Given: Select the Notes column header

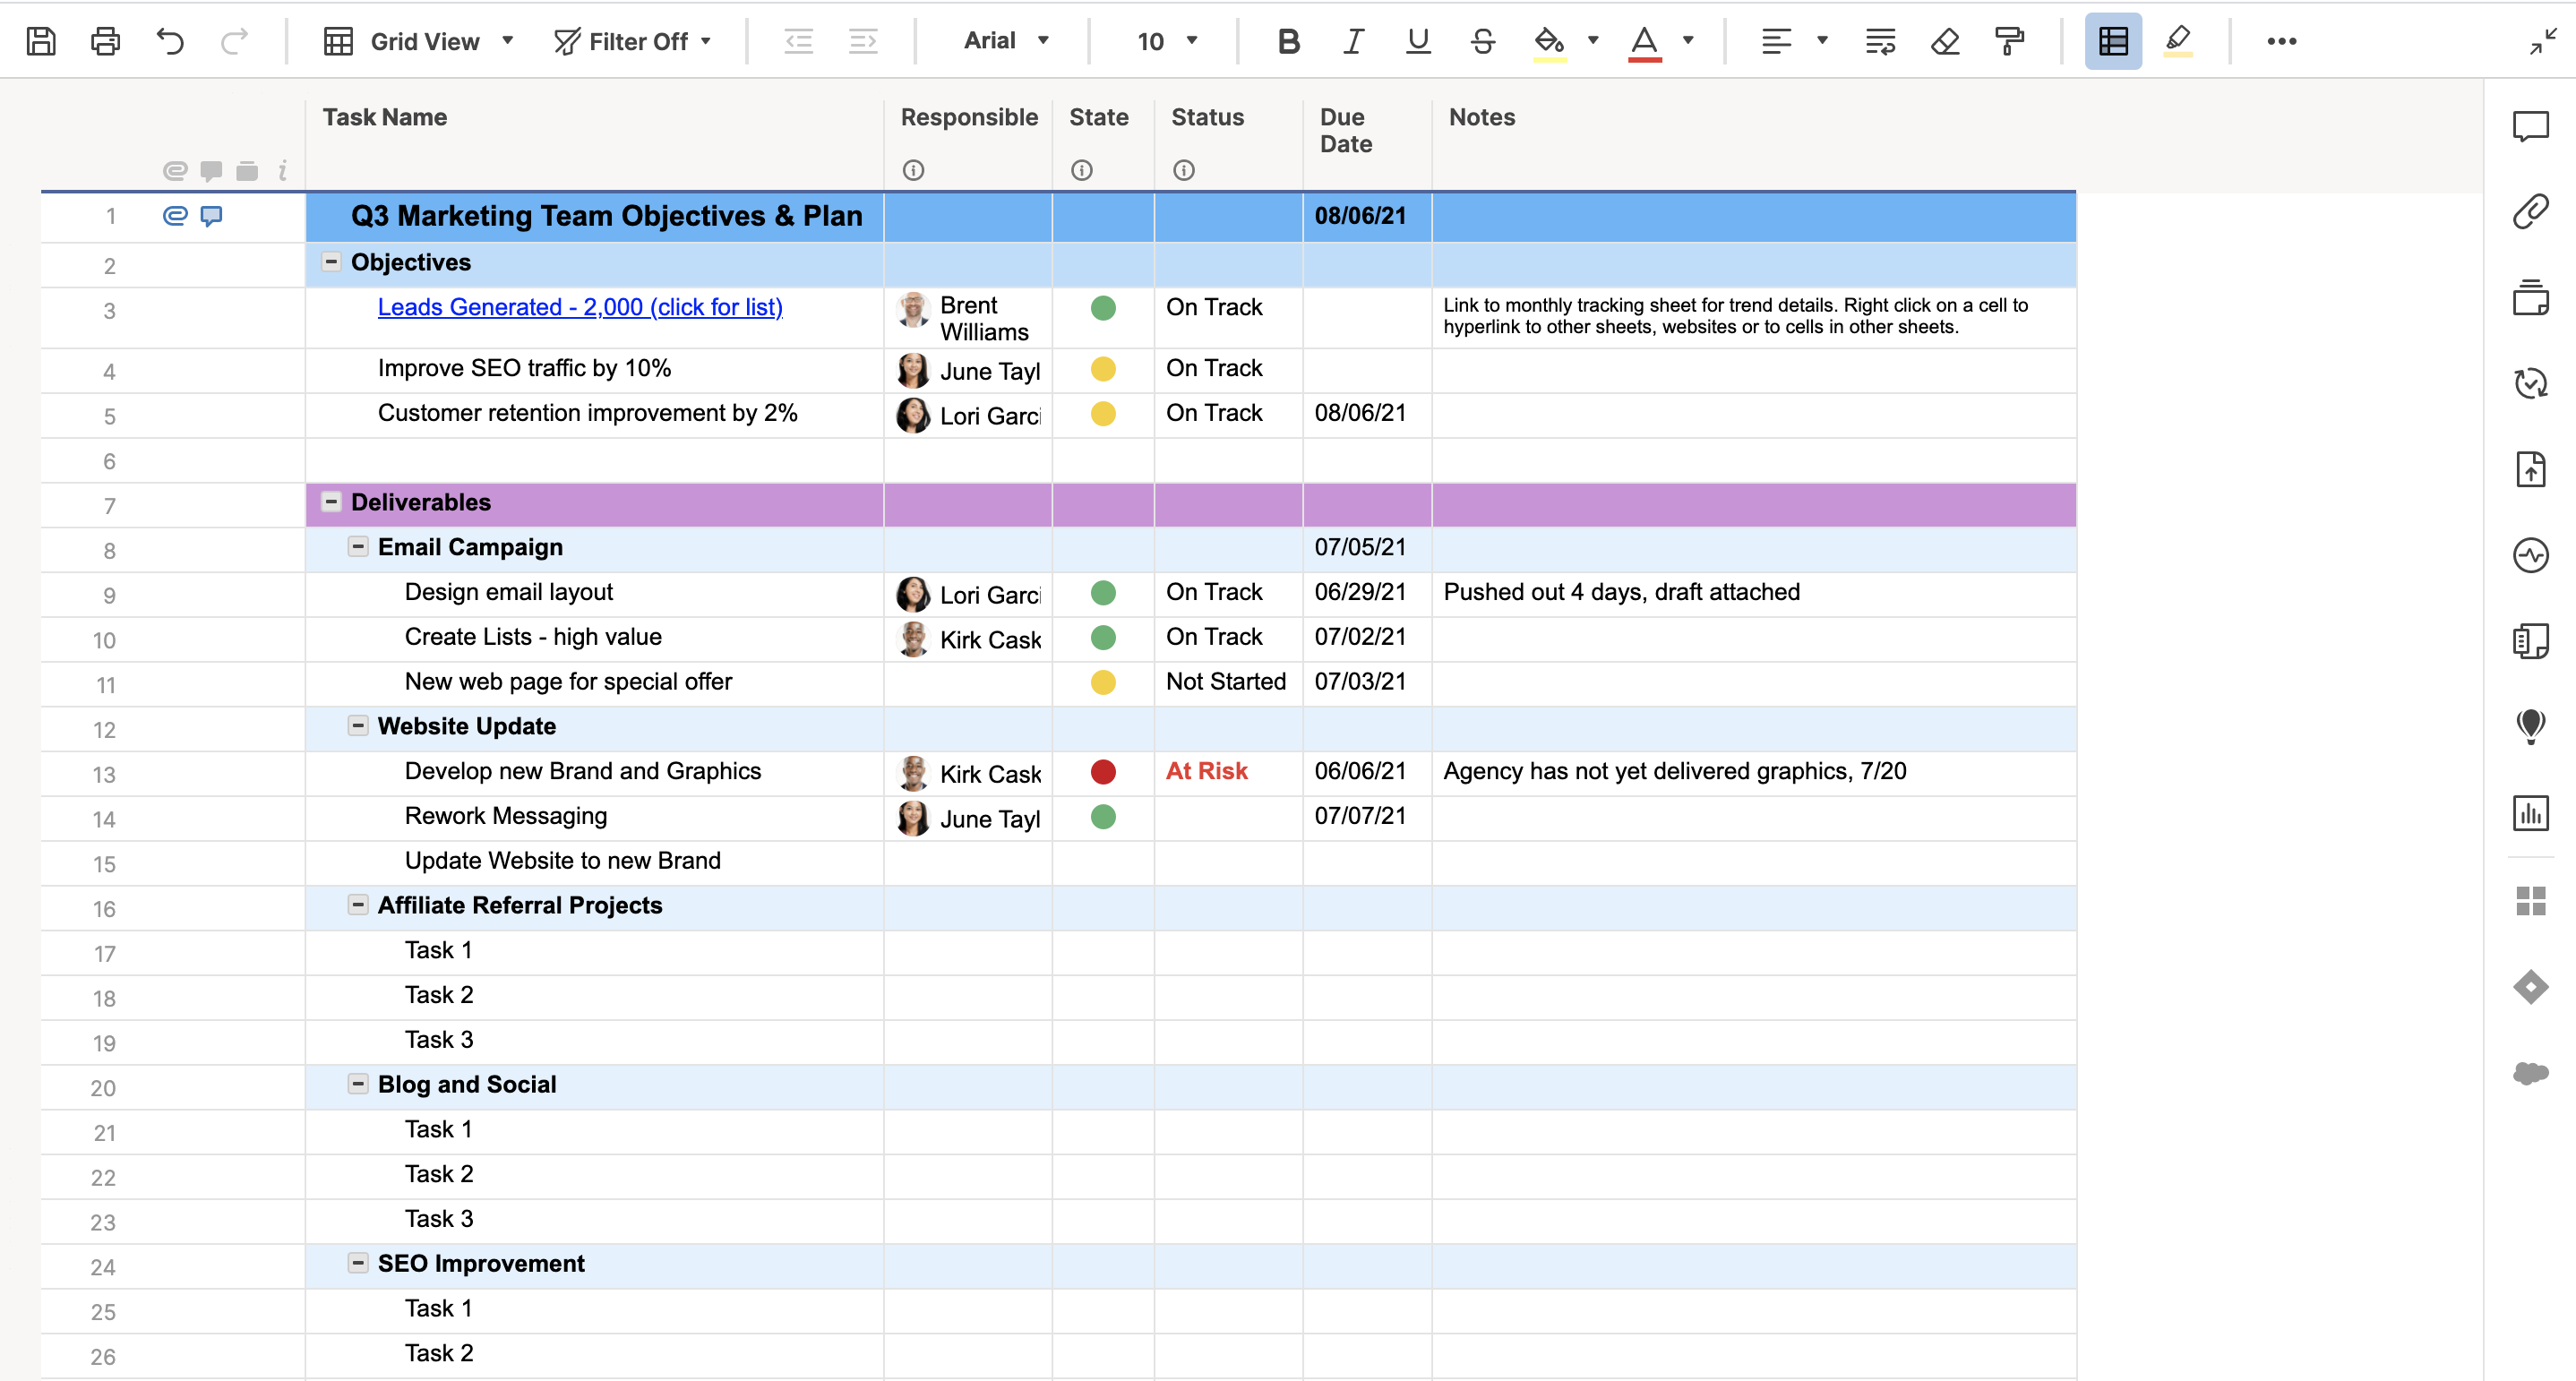Looking at the screenshot, I should [x=1754, y=145].
